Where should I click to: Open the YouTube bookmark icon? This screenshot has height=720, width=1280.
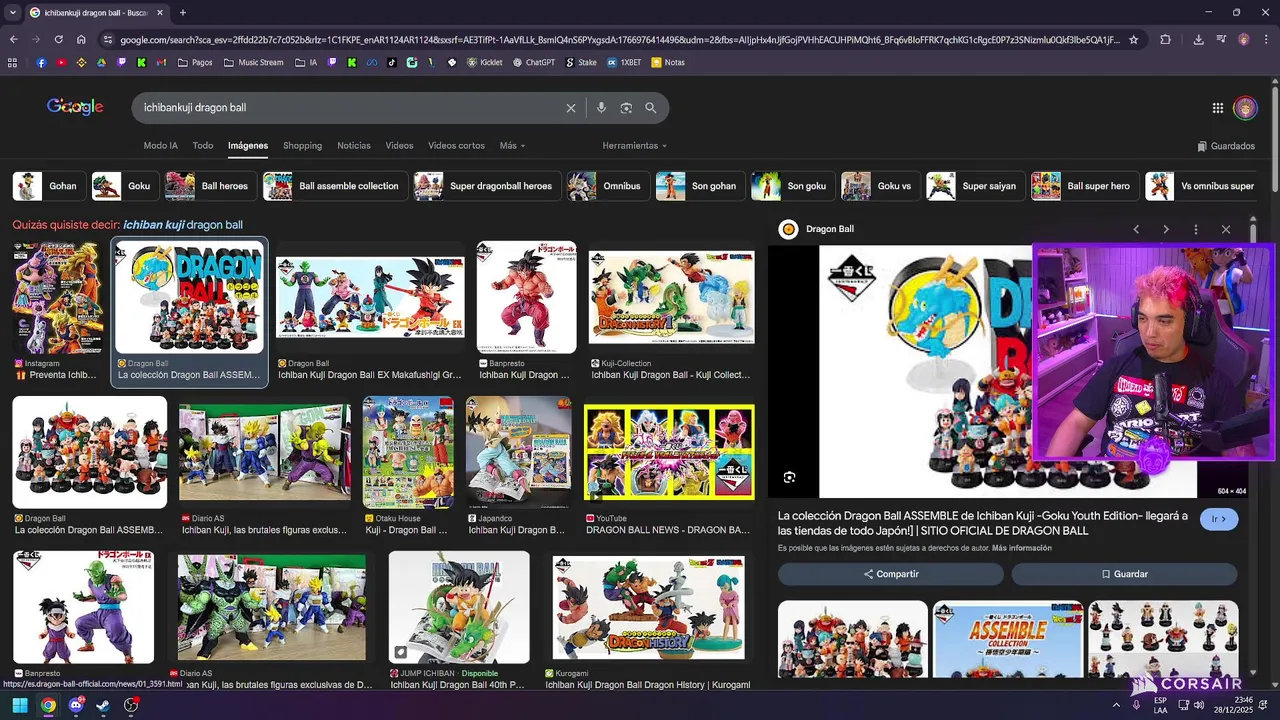(61, 62)
